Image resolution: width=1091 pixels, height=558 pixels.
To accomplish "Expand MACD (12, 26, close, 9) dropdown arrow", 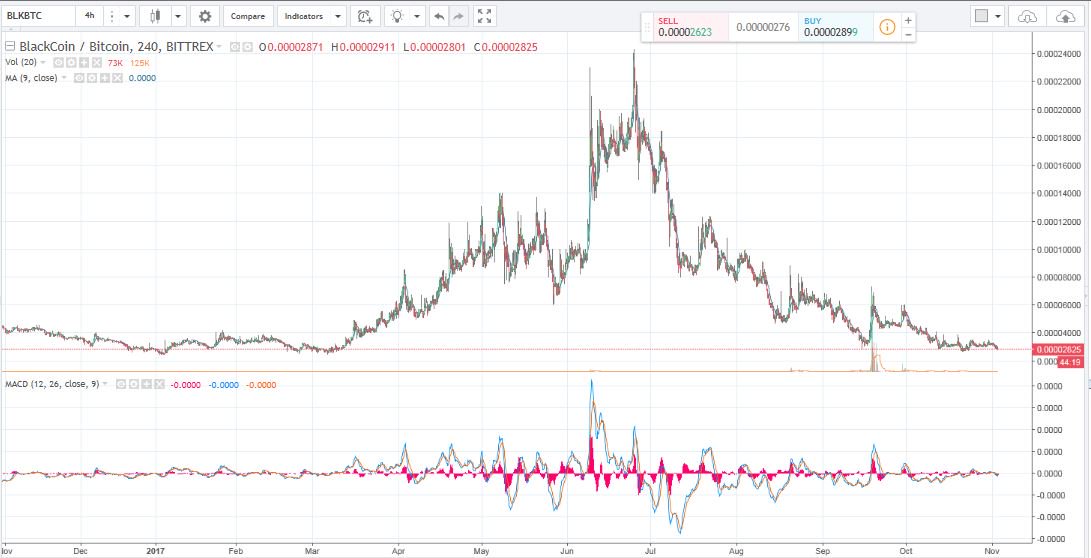I will [105, 384].
